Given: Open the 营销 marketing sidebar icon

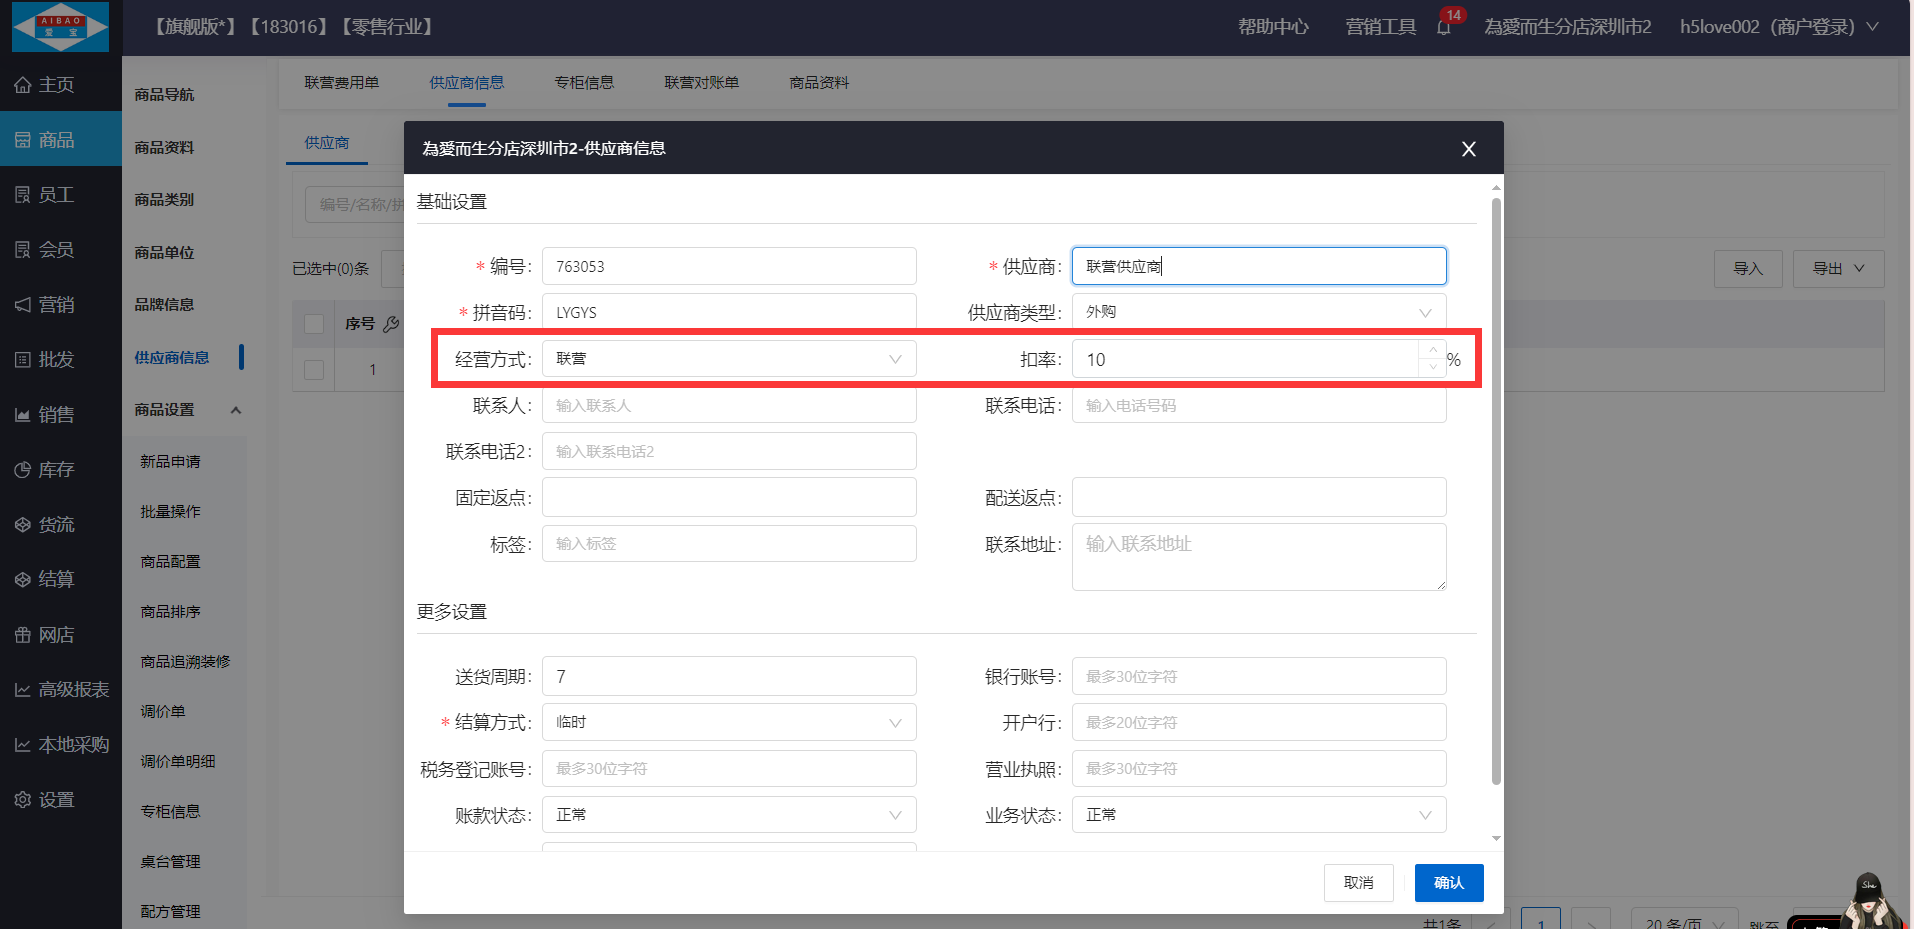Looking at the screenshot, I should 23,305.
